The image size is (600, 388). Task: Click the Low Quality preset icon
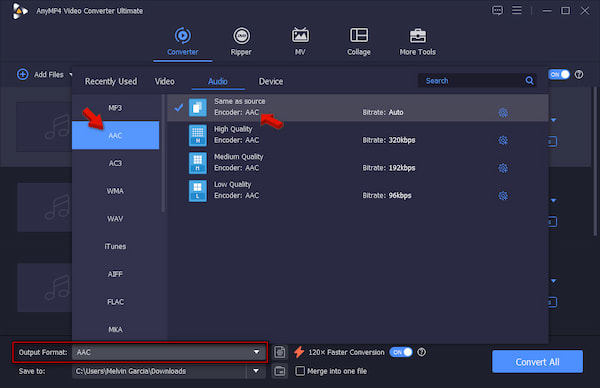pos(197,191)
